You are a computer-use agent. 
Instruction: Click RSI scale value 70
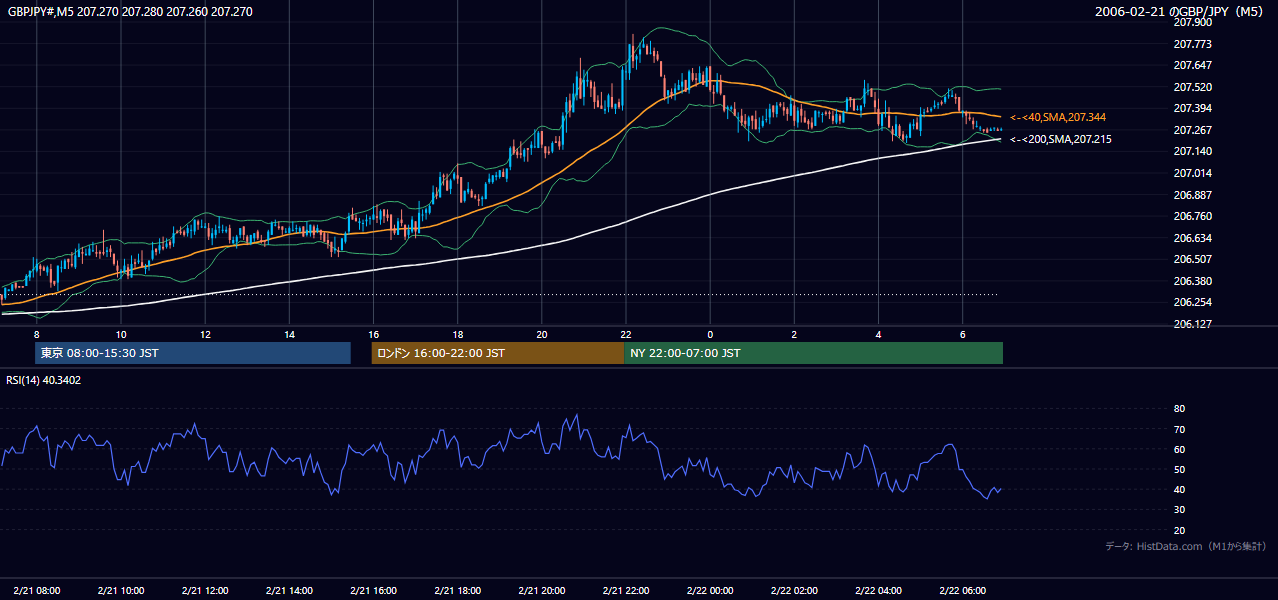pyautogui.click(x=1179, y=429)
